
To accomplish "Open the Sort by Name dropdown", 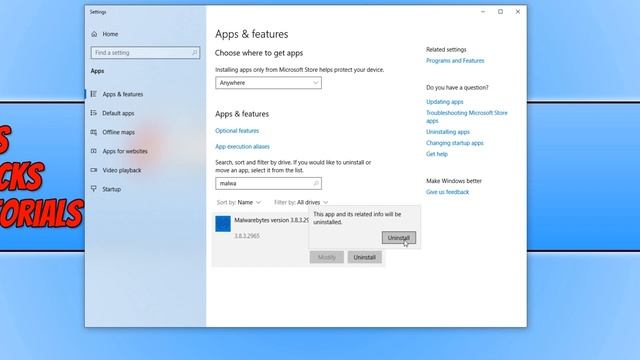I will [x=239, y=202].
